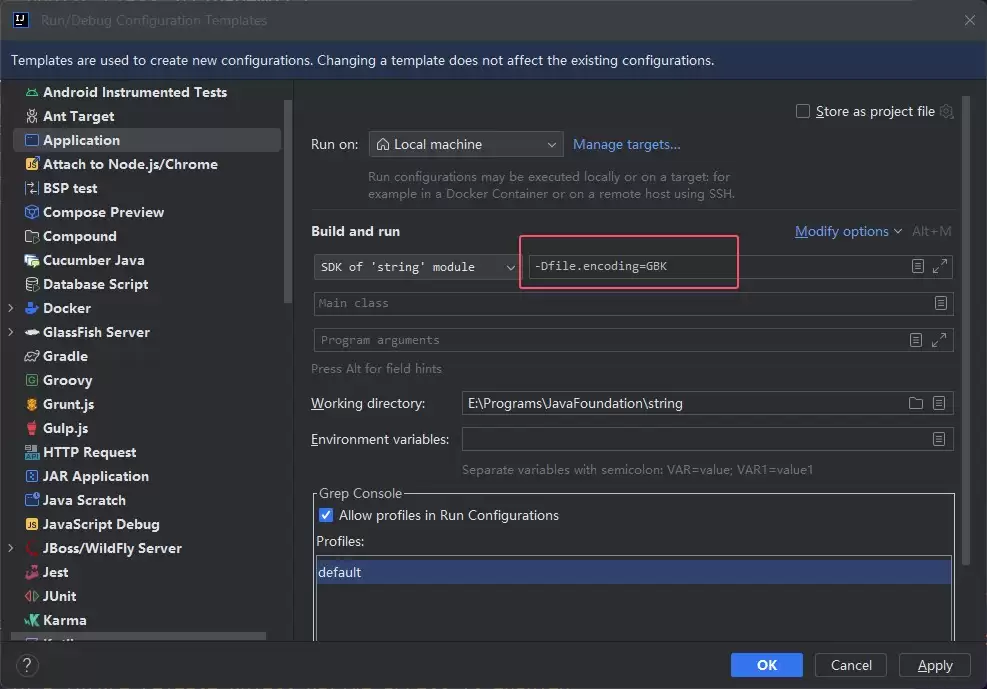Screen dimensions: 987x689
Task: Click the GlassFish Server fish icon
Action: [x=31, y=332]
